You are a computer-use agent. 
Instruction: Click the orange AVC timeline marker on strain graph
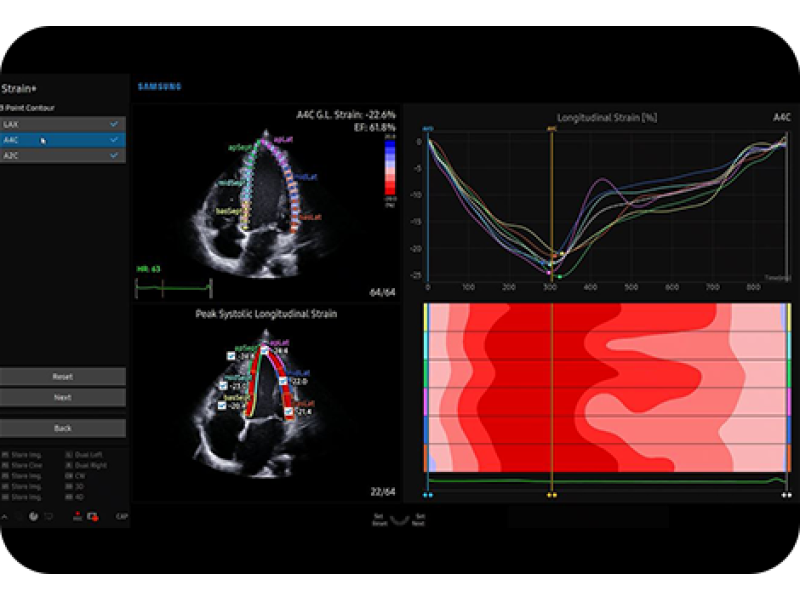(551, 128)
